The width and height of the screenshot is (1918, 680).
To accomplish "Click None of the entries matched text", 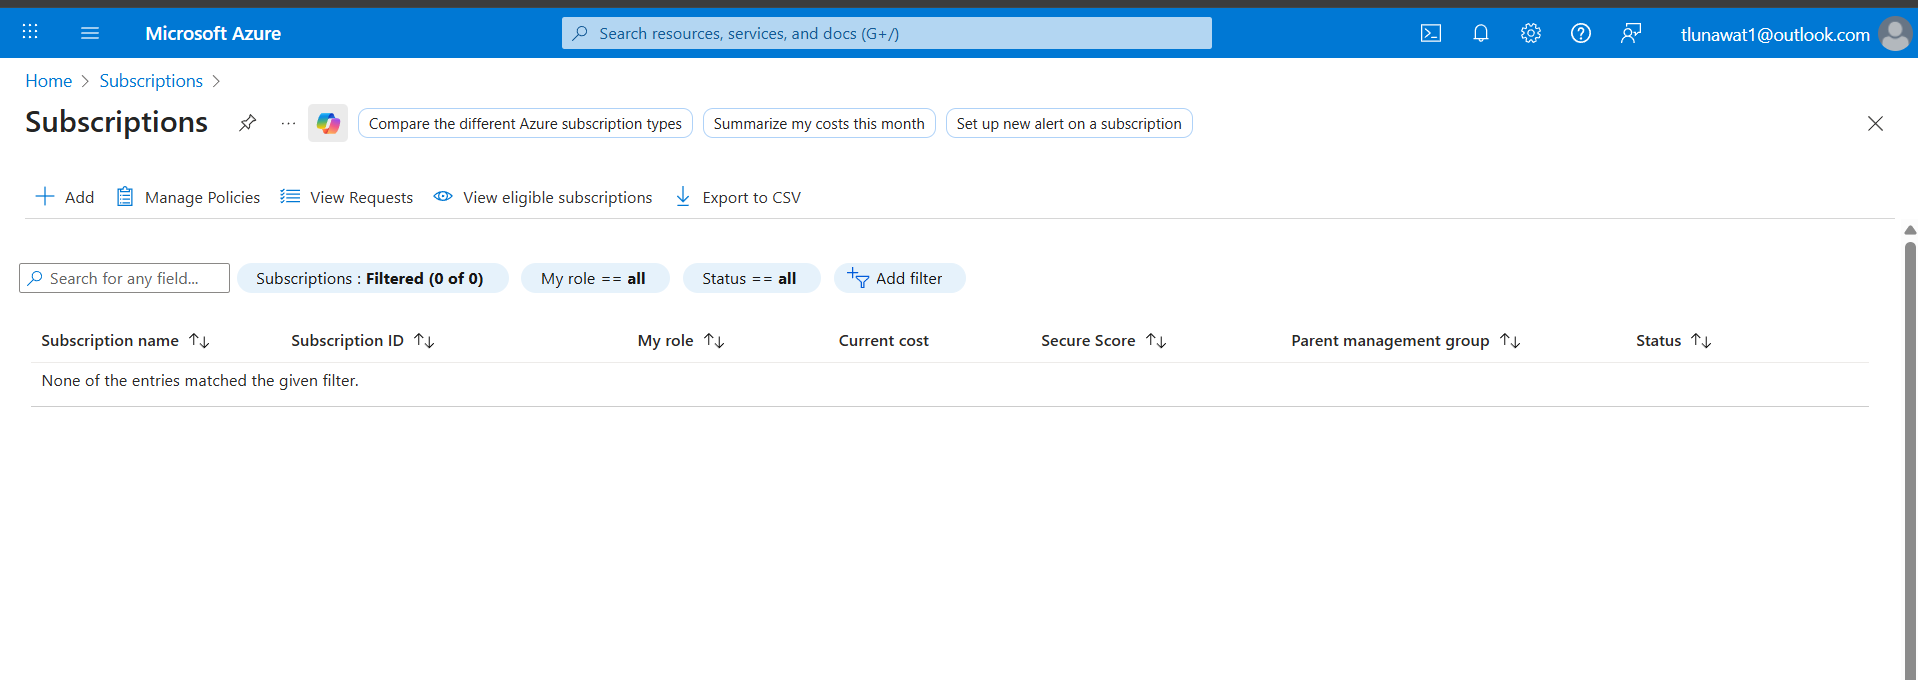I will click(200, 381).
